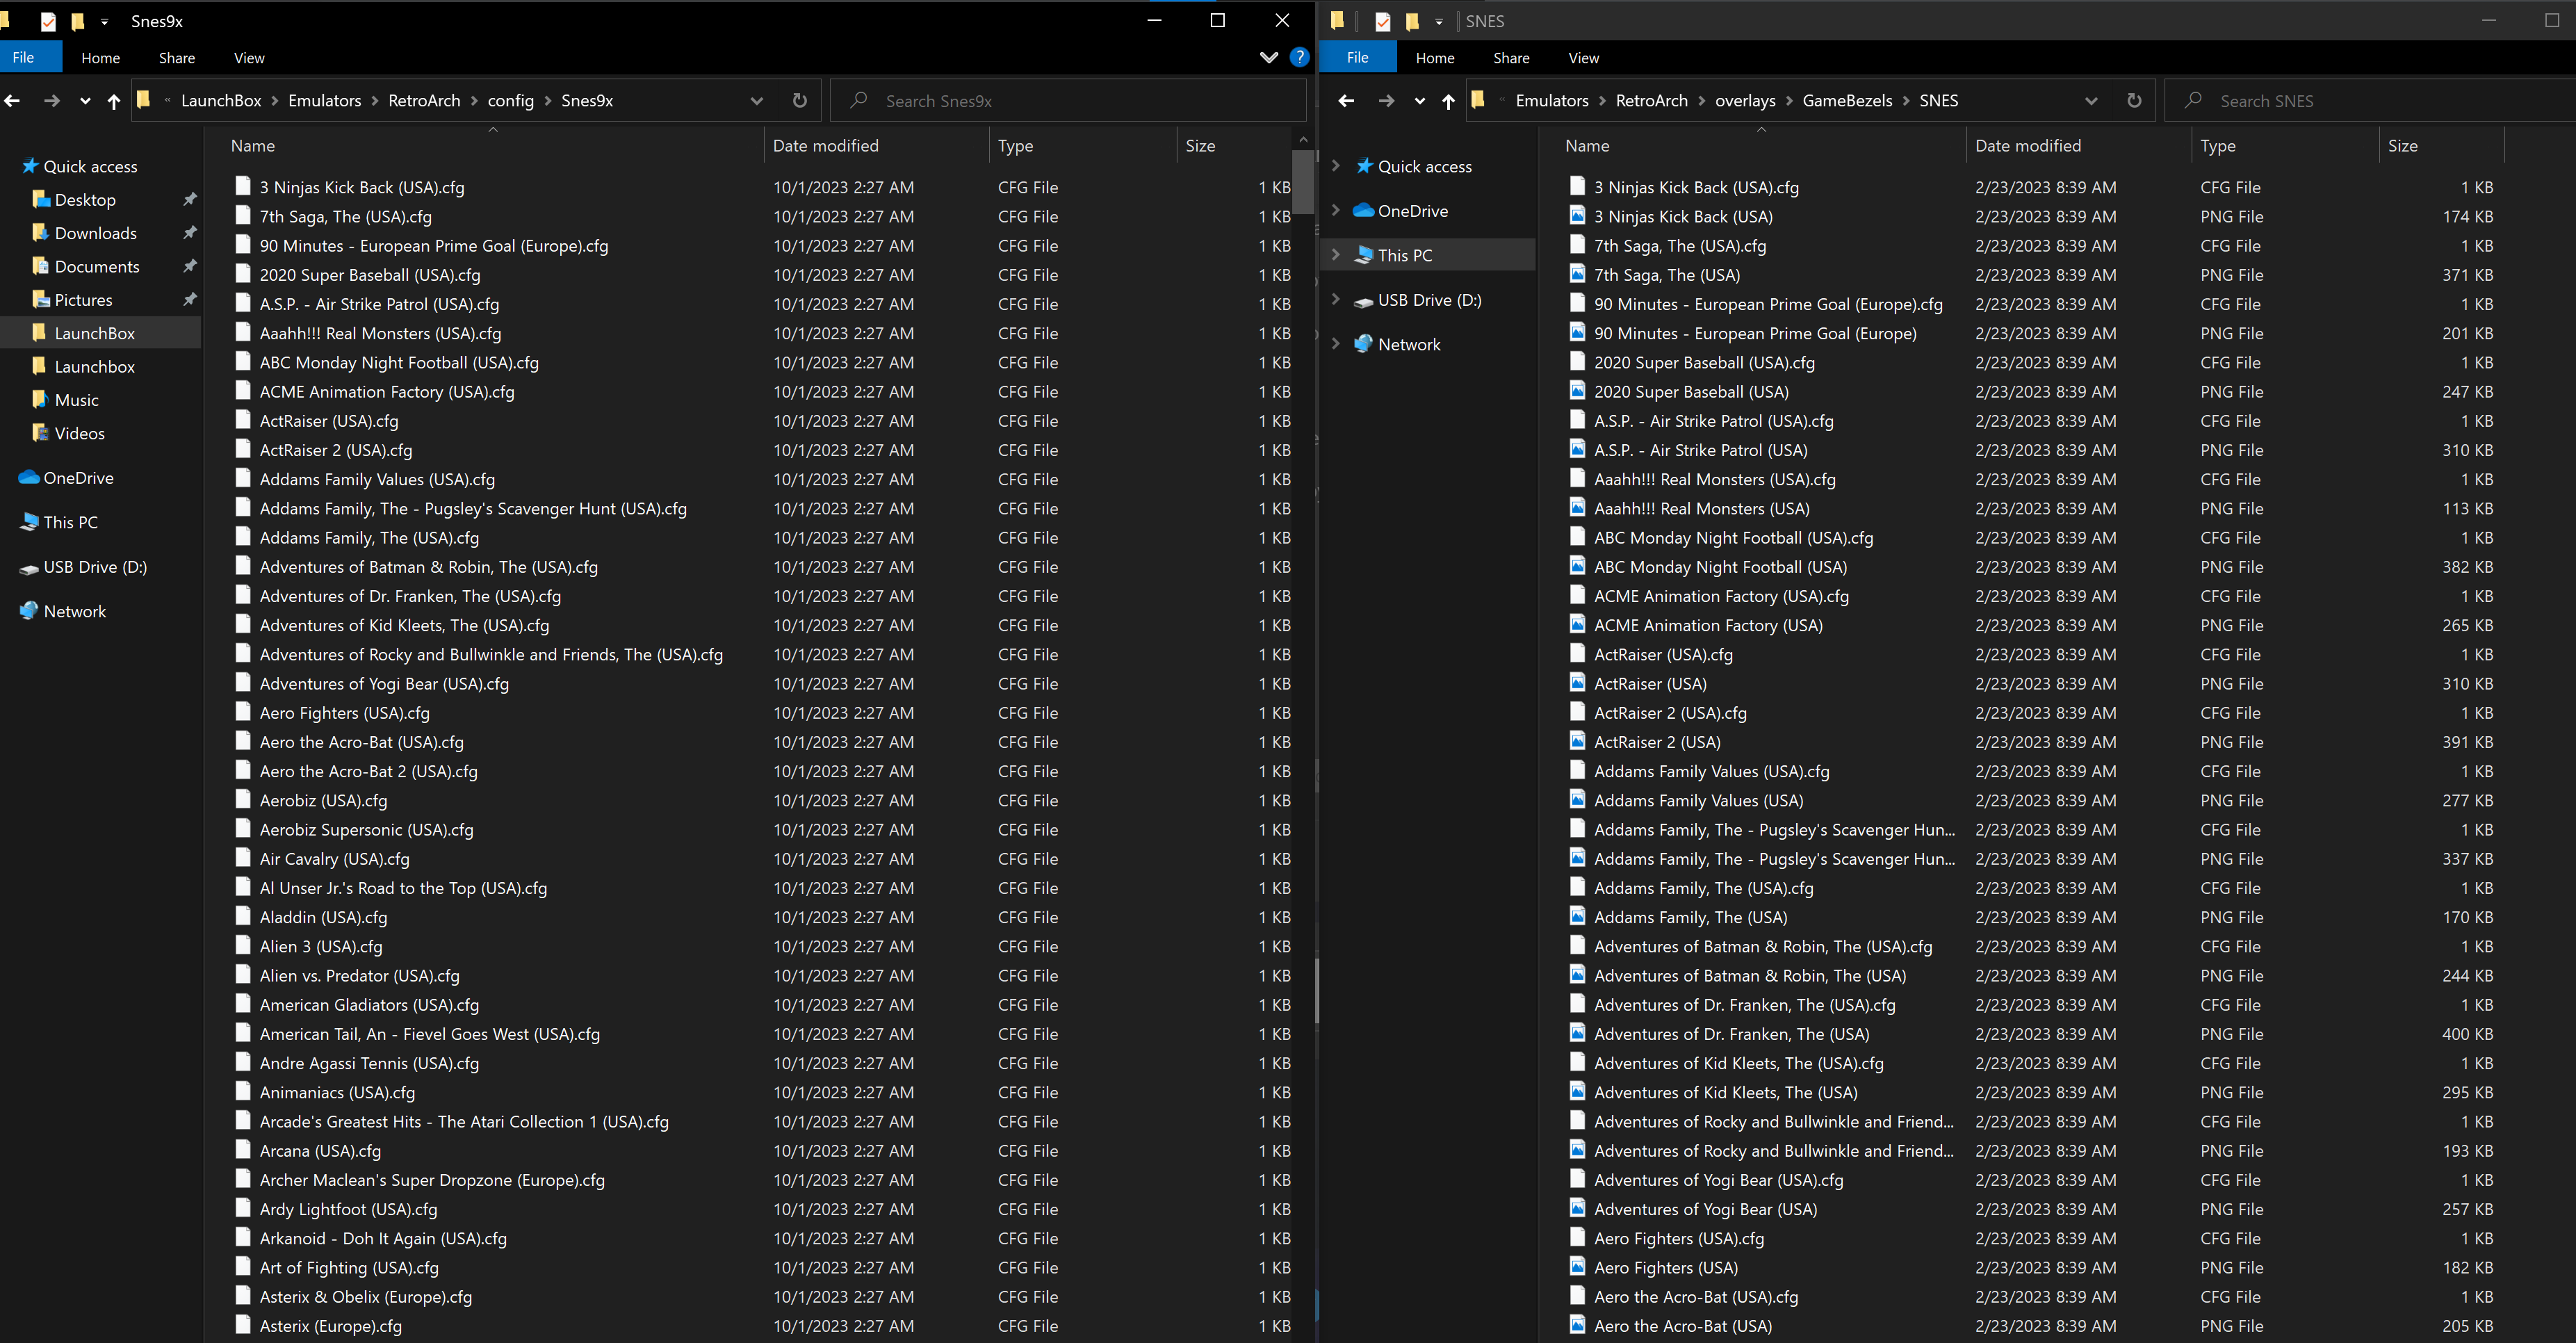Open Home tab in Snes9x window
Viewport: 2576px width, 1343px height.
click(x=100, y=58)
